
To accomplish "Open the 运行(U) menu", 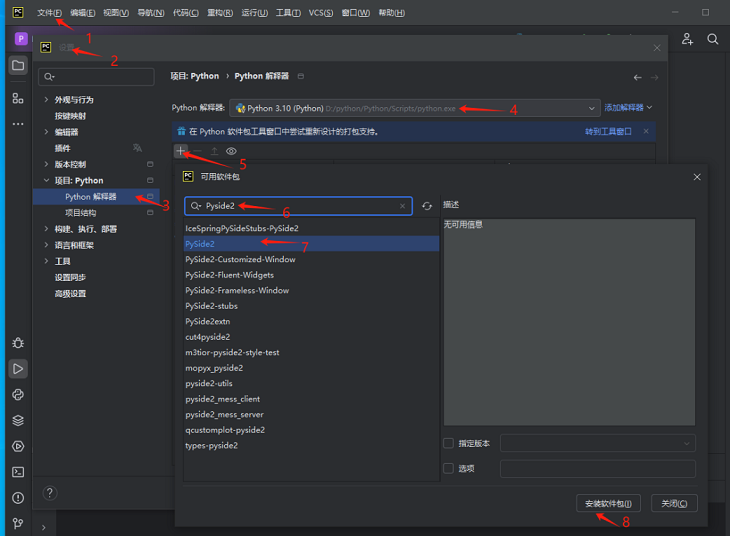I will click(x=255, y=13).
